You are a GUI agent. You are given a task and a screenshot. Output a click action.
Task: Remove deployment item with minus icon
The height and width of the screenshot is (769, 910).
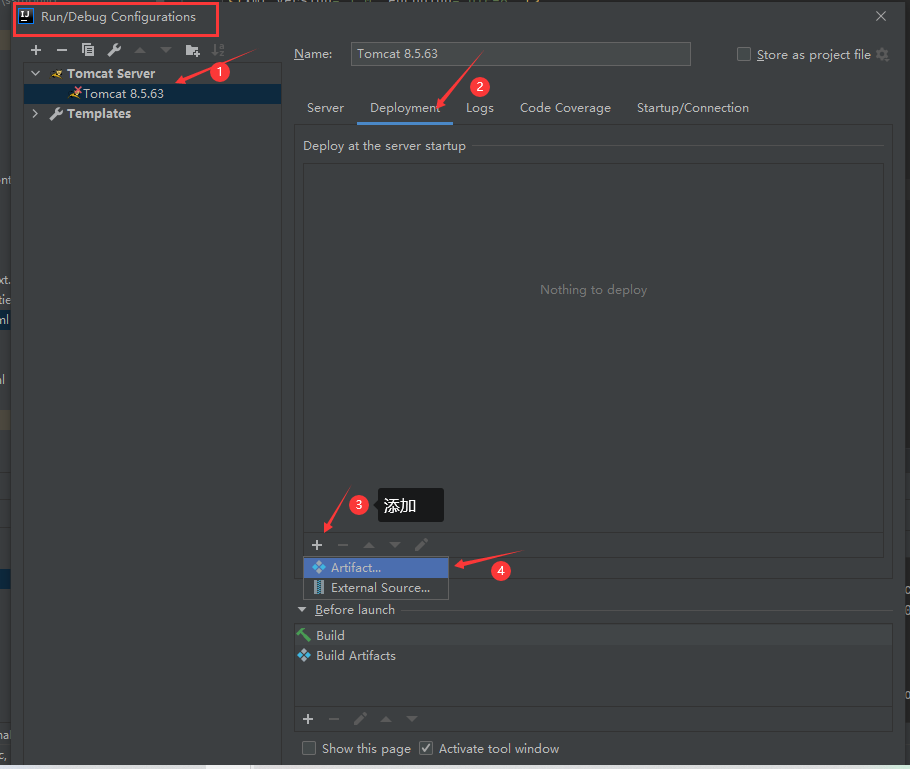pyautogui.click(x=343, y=545)
